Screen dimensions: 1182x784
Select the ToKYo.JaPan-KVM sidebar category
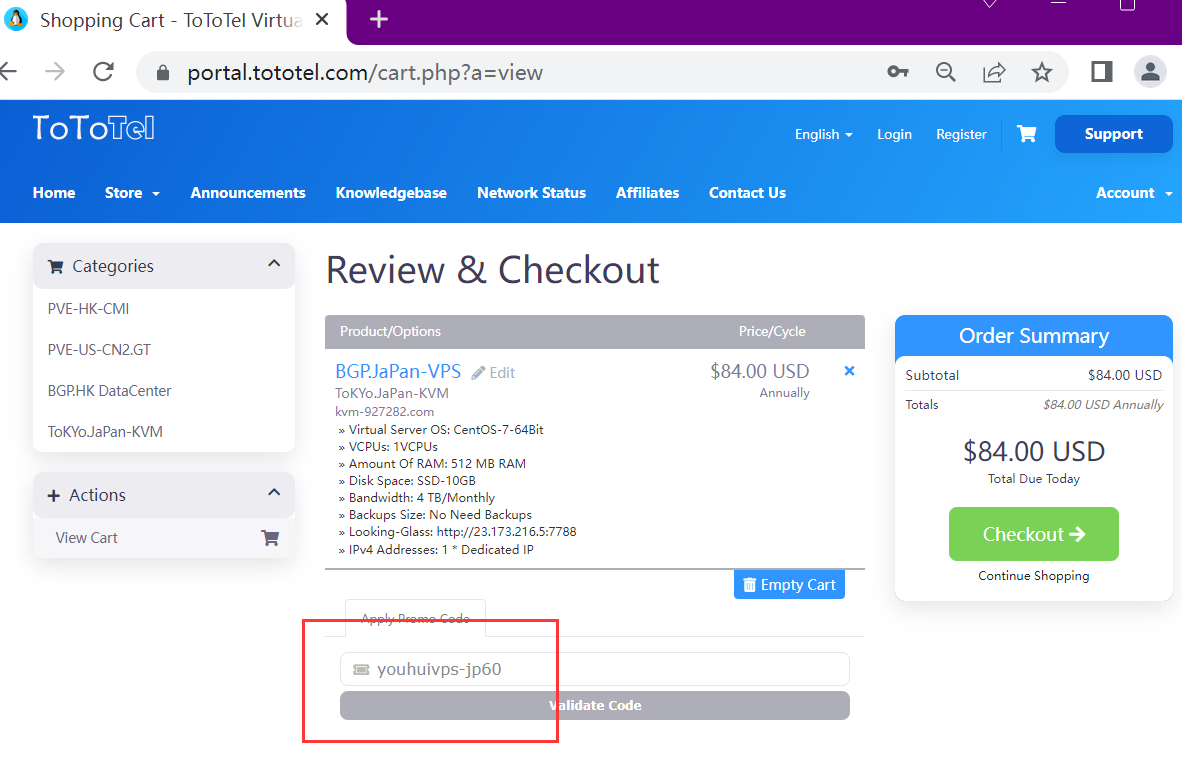(105, 432)
